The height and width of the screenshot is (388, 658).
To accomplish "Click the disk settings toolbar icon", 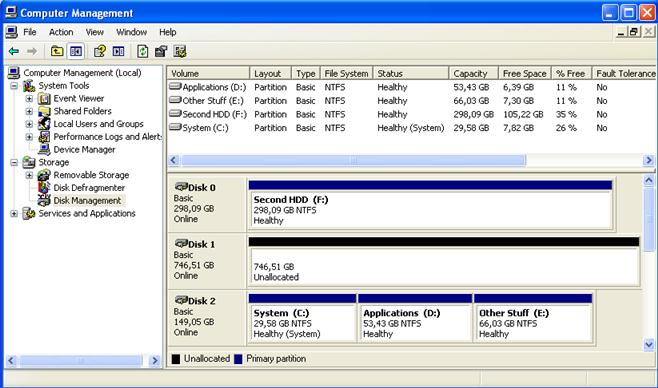I will point(180,51).
